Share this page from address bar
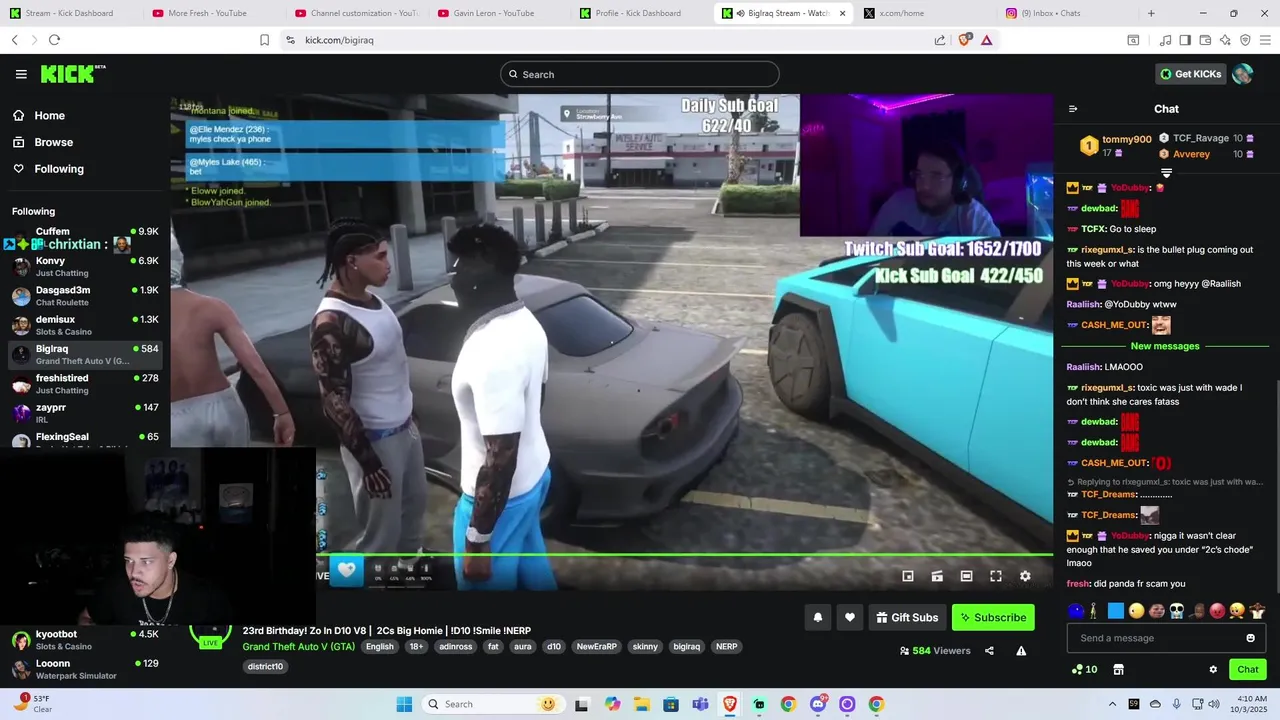 click(940, 40)
